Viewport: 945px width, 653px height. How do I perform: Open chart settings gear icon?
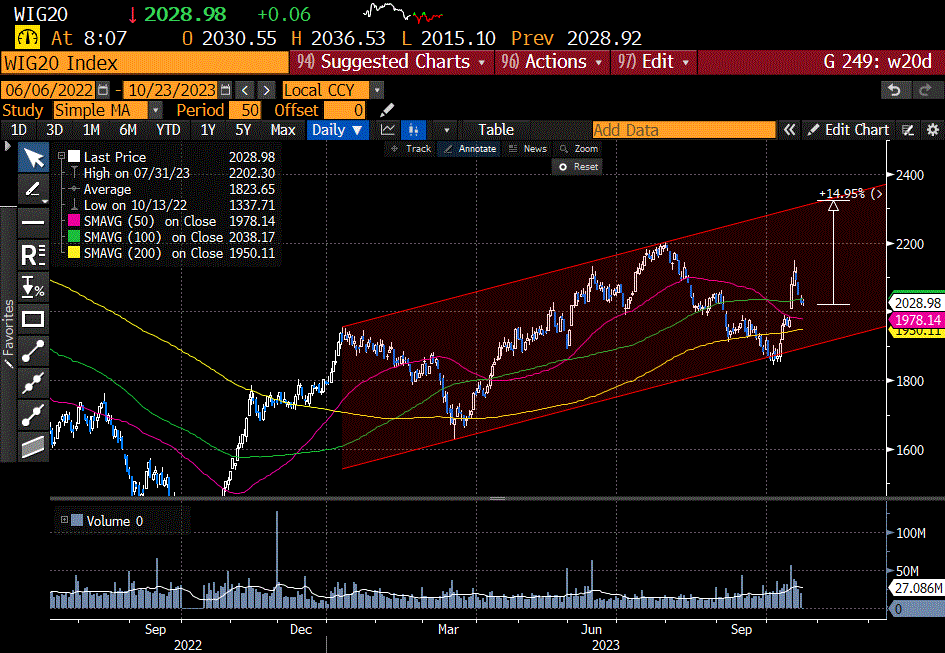(x=932, y=130)
